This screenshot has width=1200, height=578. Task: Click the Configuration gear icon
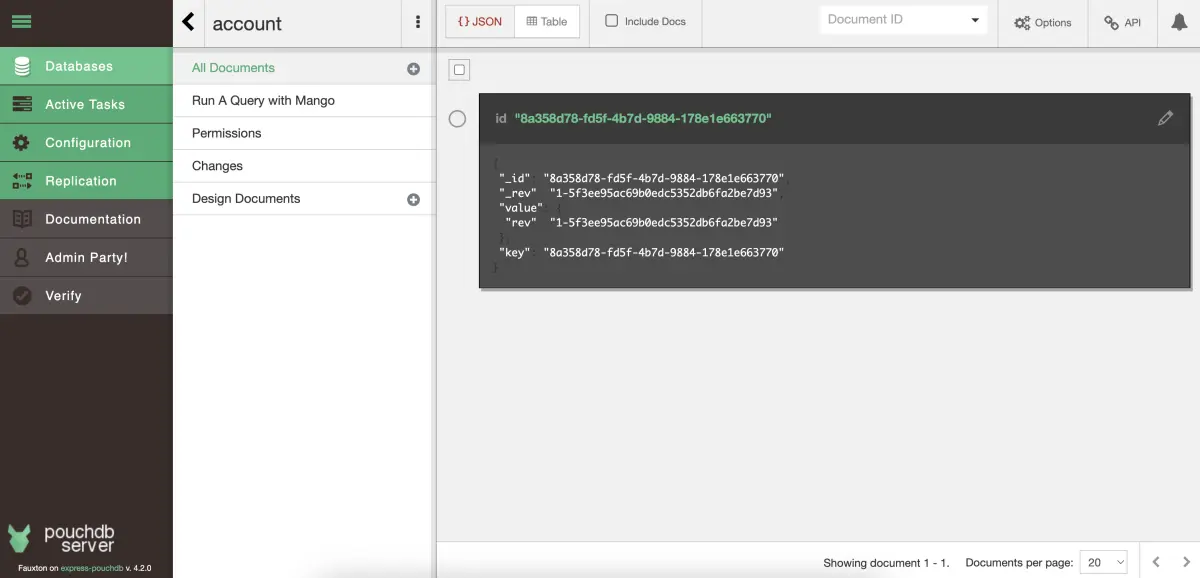click(22, 143)
